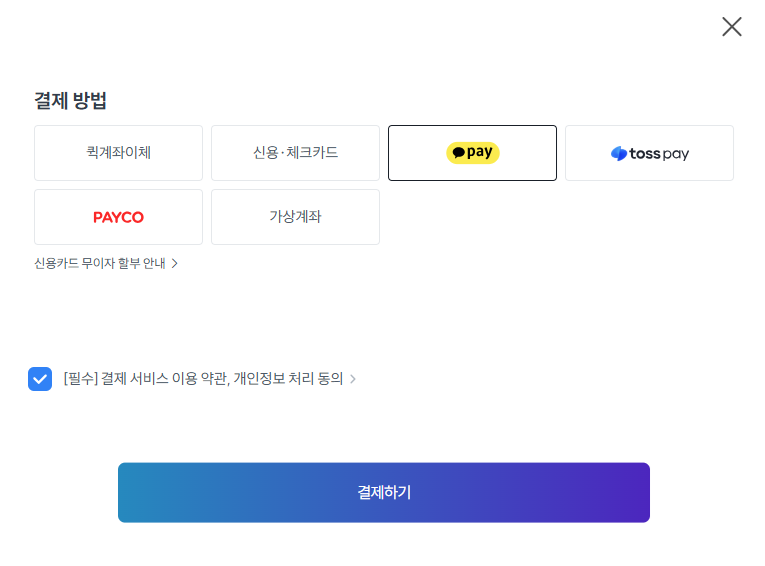
Task: Open 신용카드 무이자 할부 안내 link
Action: [x=100, y=263]
